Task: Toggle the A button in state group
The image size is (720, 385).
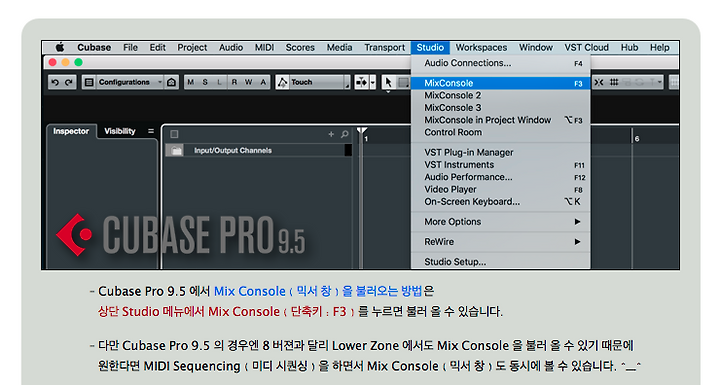Action: [263, 82]
